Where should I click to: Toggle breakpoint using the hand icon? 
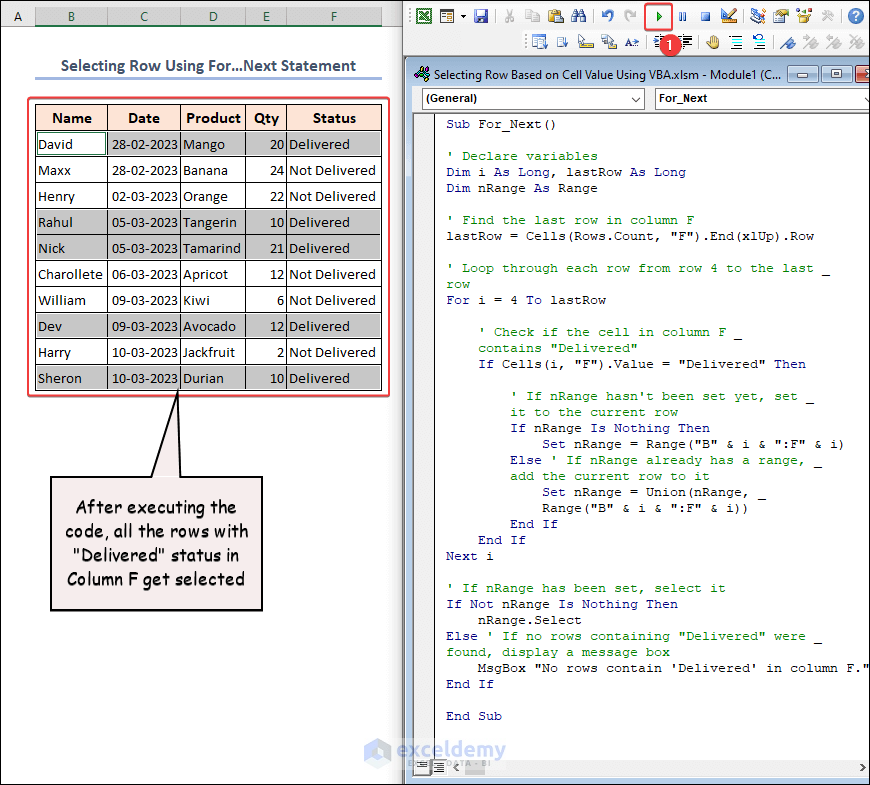coord(713,42)
